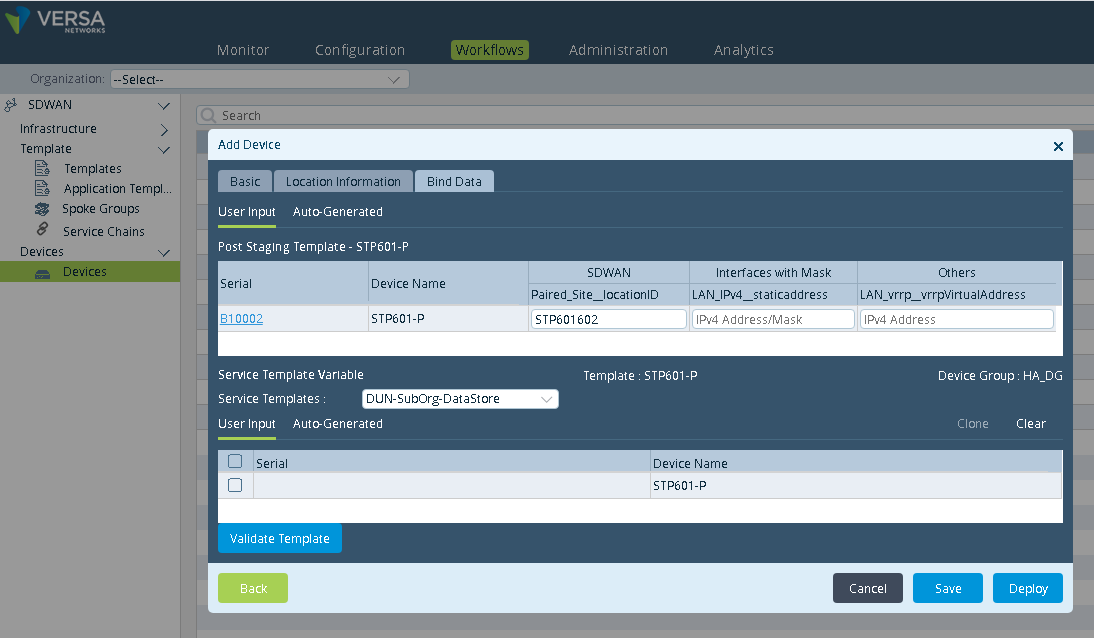This screenshot has width=1094, height=638.
Task: Click the Search input box
Action: pos(645,115)
